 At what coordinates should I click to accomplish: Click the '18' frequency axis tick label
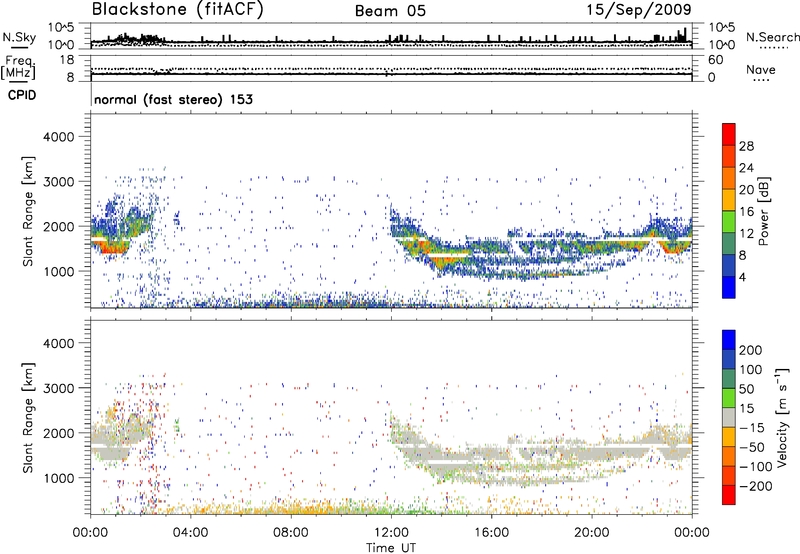pos(67,60)
